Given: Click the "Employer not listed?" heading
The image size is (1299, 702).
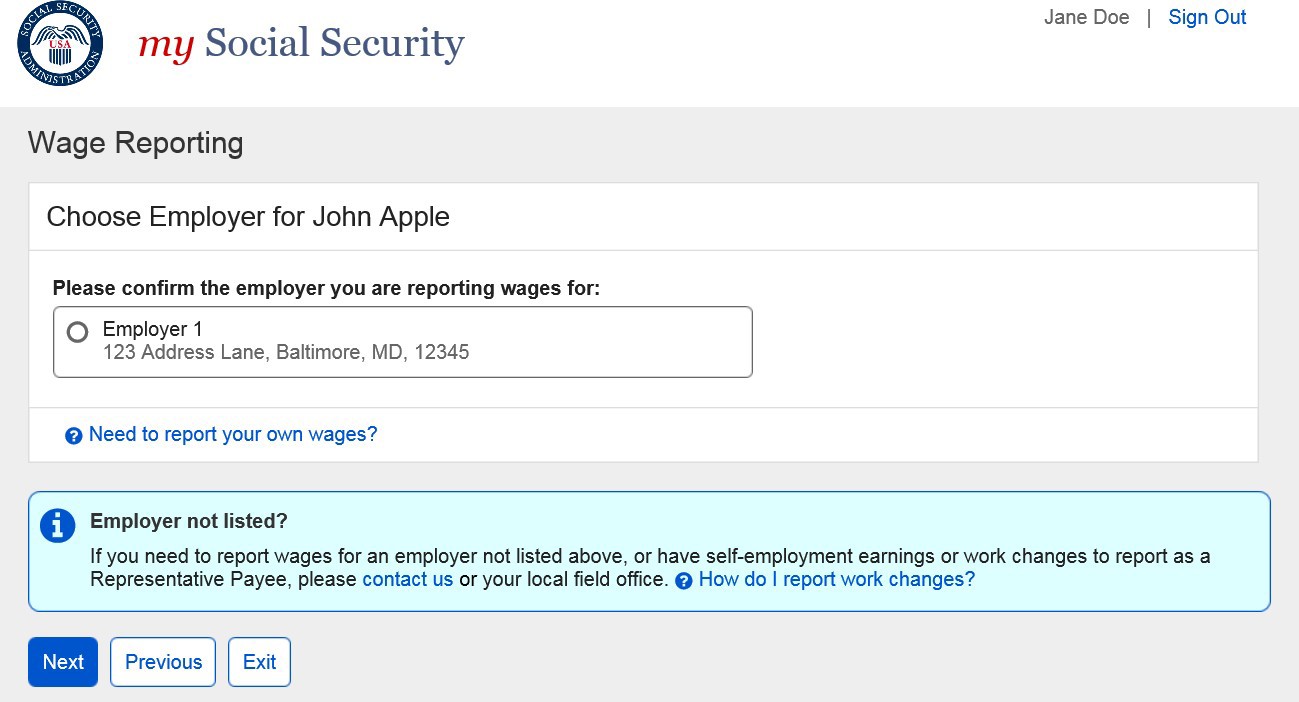Looking at the screenshot, I should 188,521.
